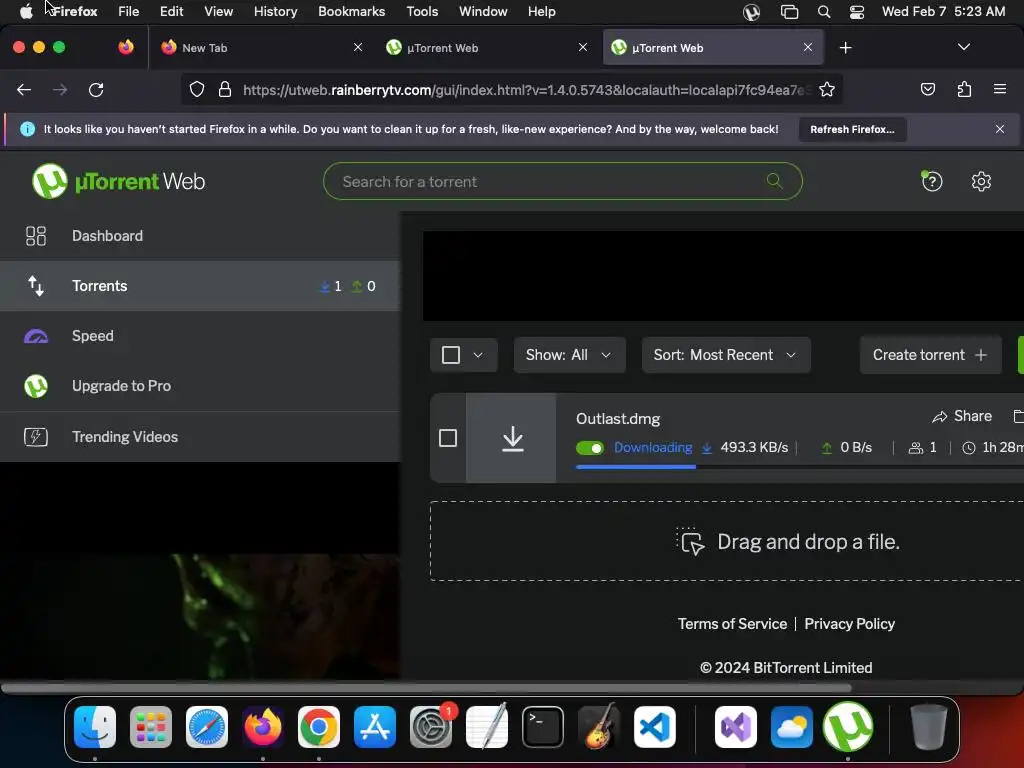The height and width of the screenshot is (768, 1024).
Task: Click the horizontal scrollbar at window bottom
Action: click(426, 688)
